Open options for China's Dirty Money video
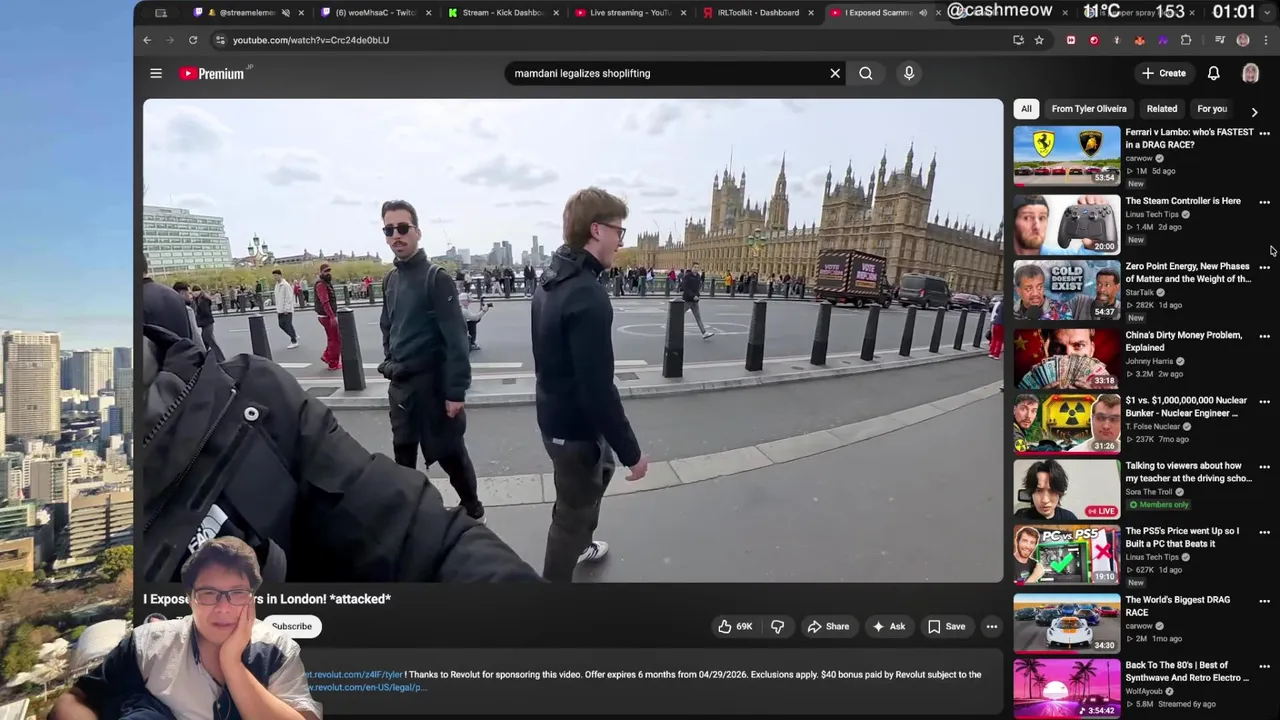Image resolution: width=1280 pixels, height=720 pixels. (1264, 336)
